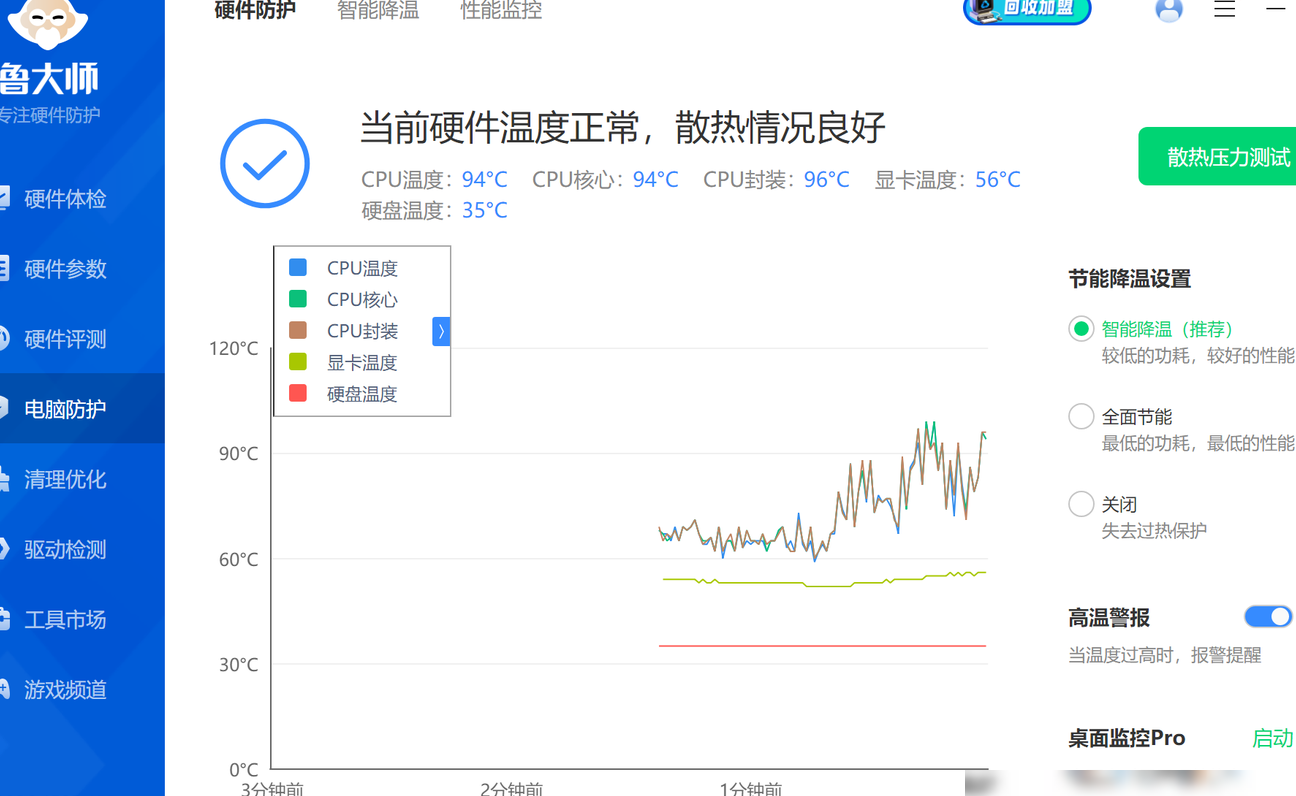Open the hamburger main menu
The image size is (1296, 796).
pos(1225,9)
